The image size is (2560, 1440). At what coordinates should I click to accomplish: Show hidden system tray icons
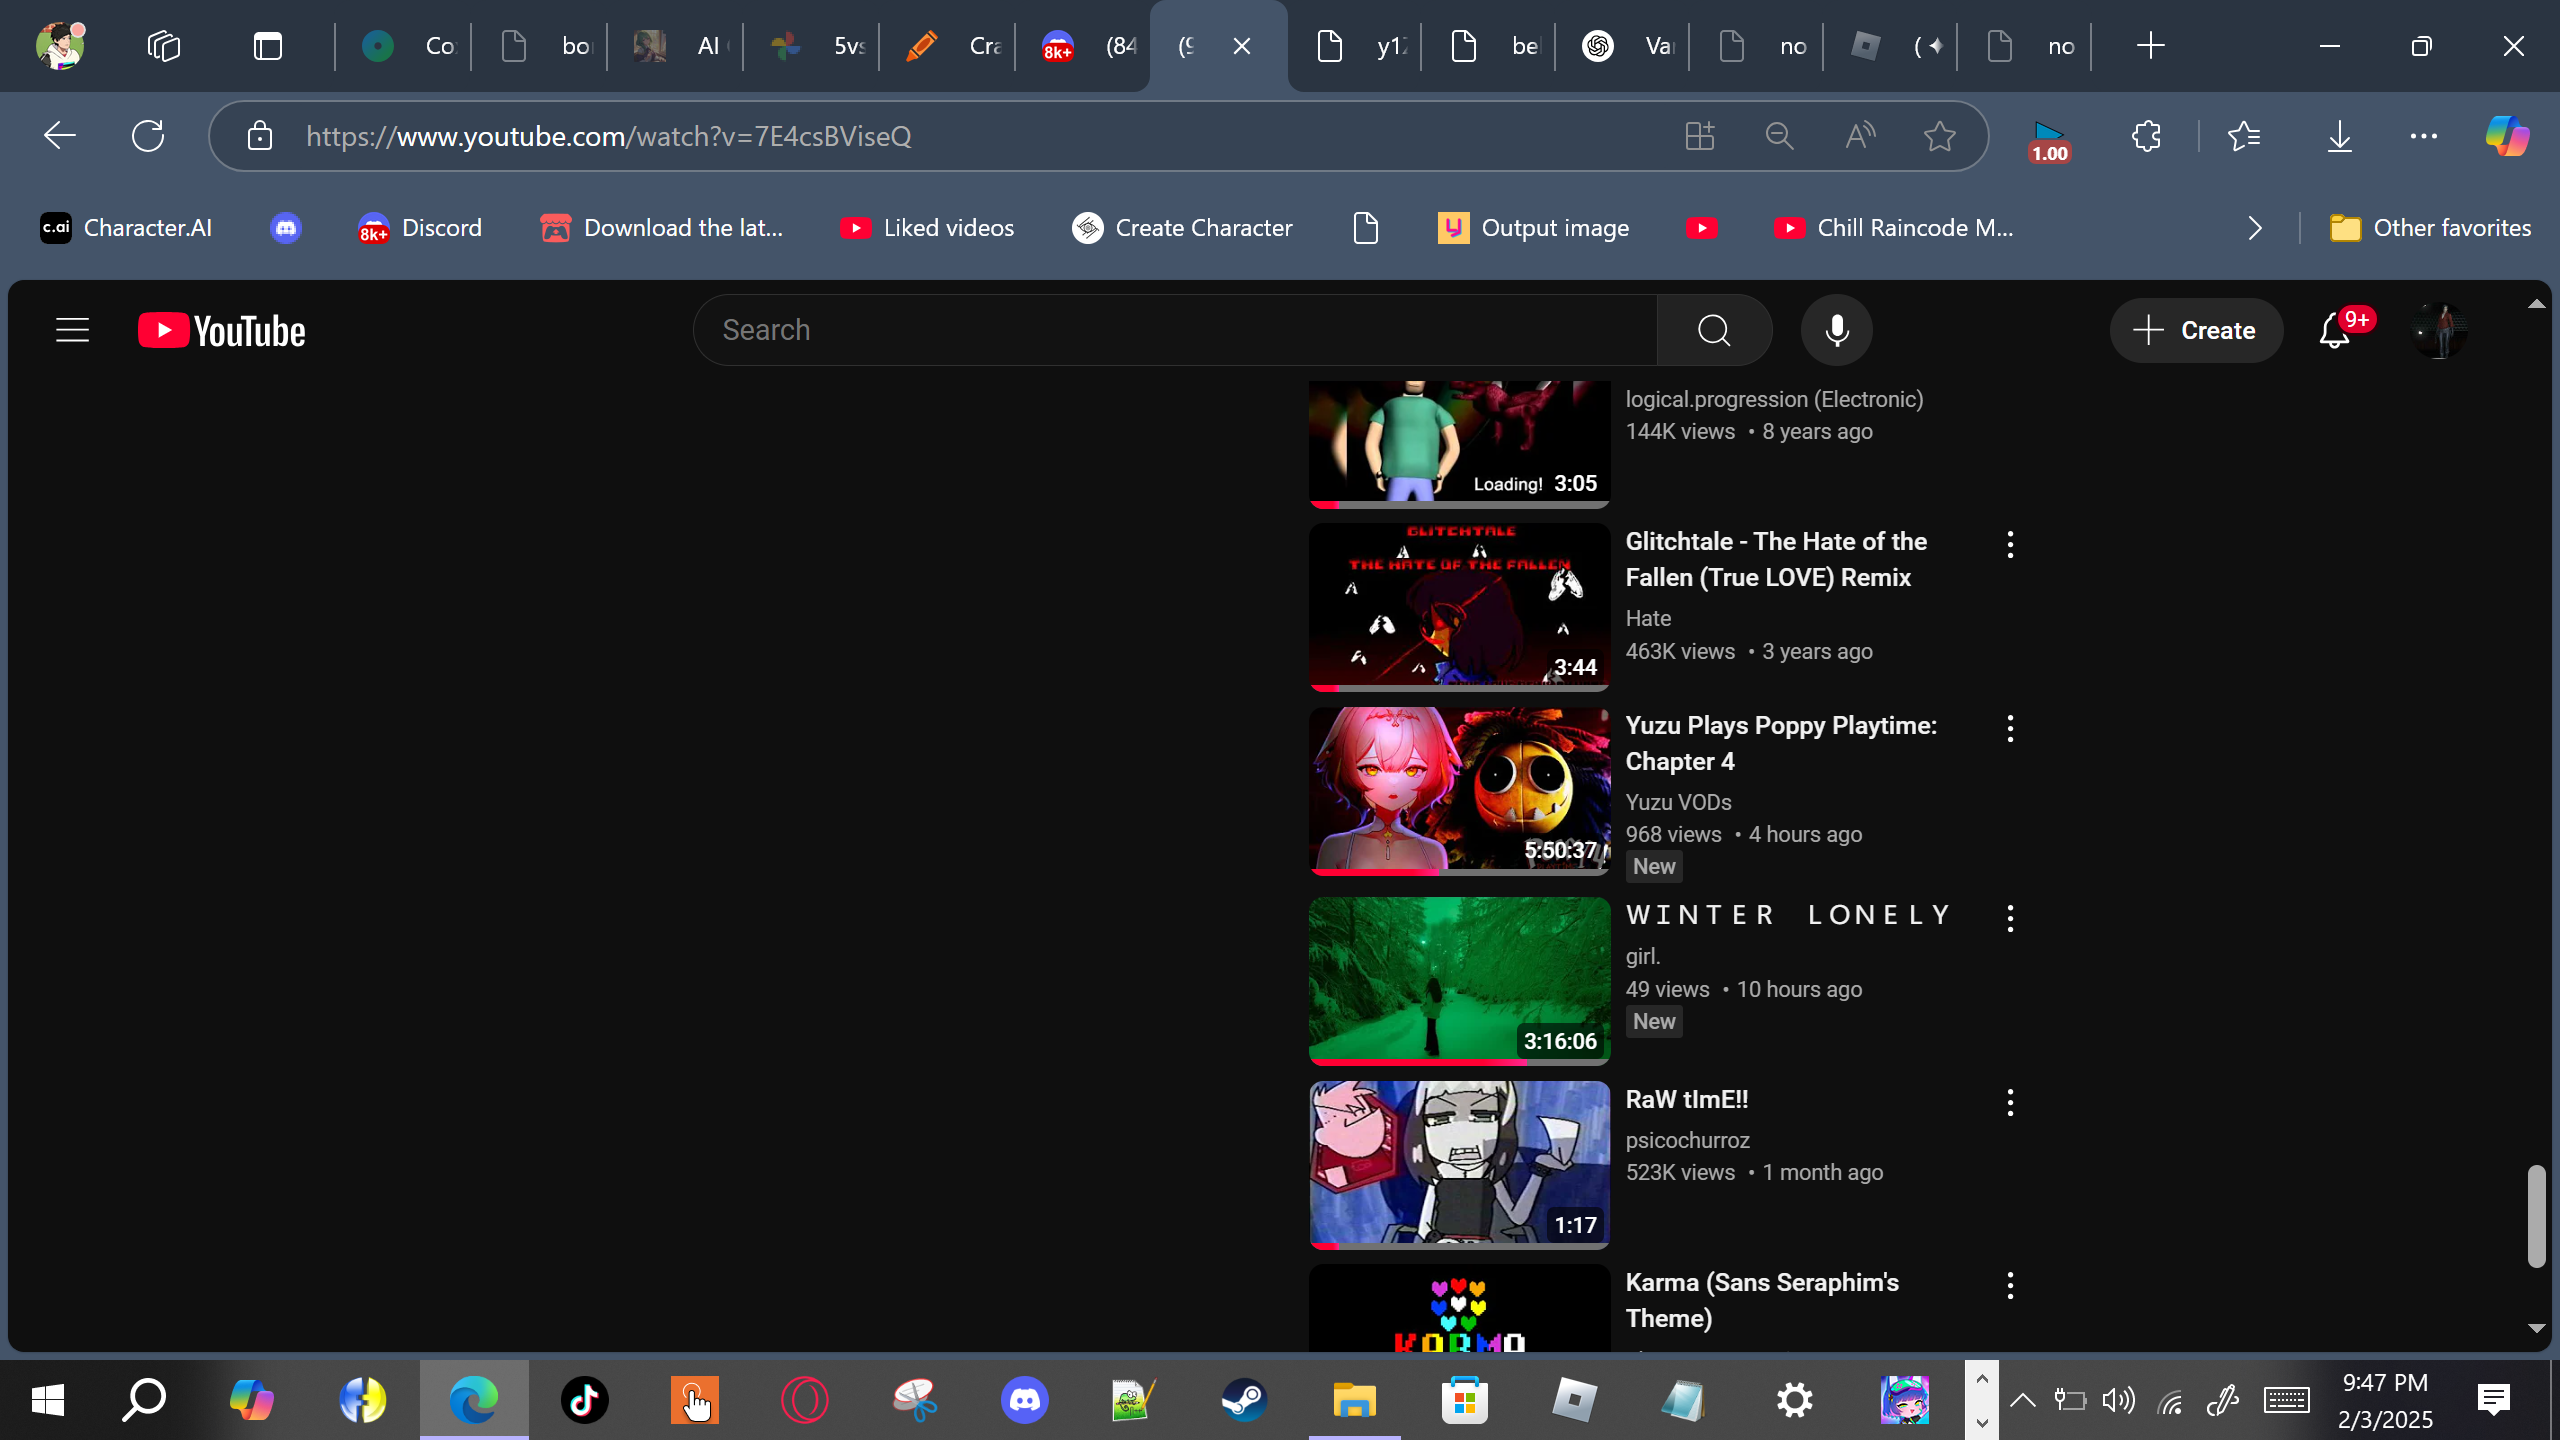point(2022,1400)
